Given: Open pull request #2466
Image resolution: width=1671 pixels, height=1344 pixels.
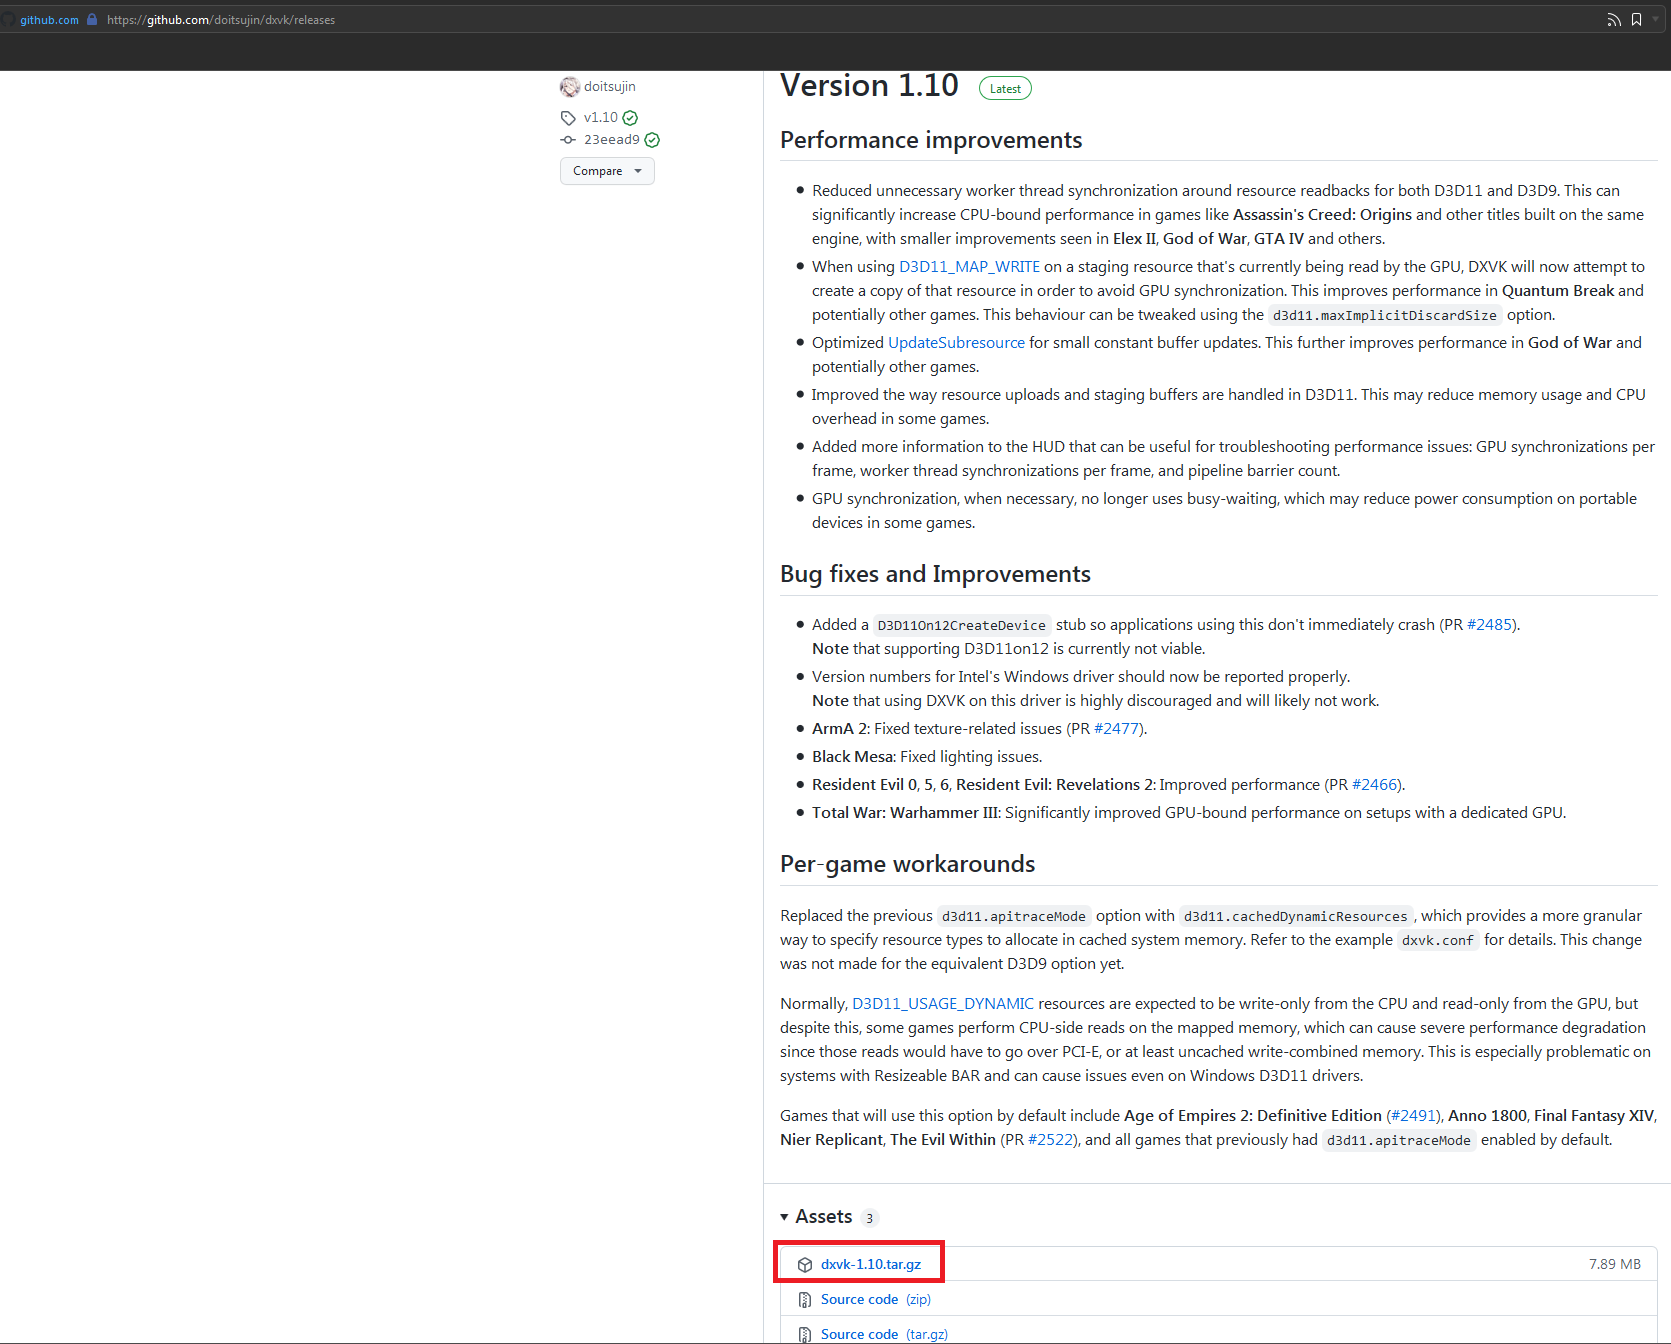Looking at the screenshot, I should [x=1375, y=785].
